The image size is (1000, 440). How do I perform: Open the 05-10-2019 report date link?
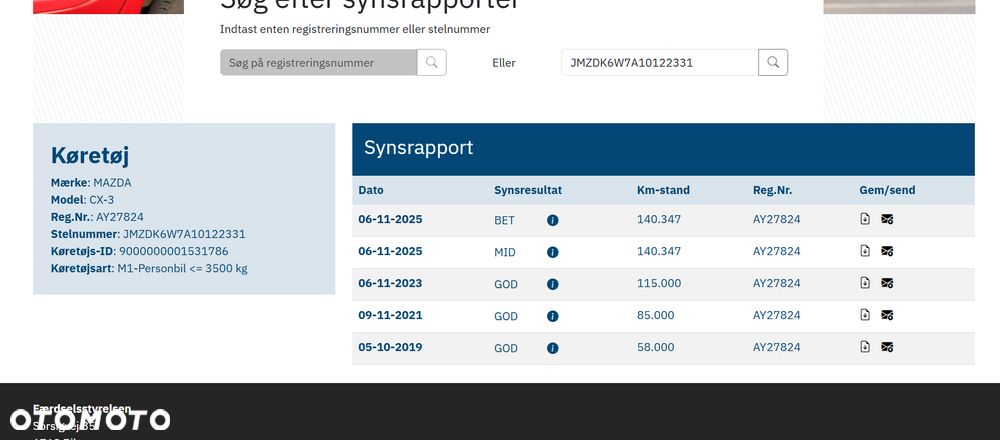coord(390,347)
